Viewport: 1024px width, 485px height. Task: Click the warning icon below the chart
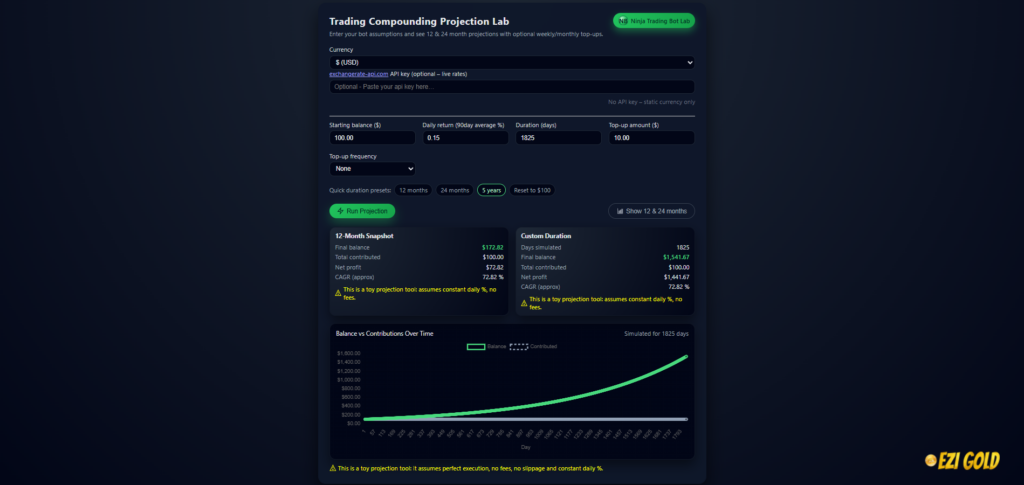333,468
